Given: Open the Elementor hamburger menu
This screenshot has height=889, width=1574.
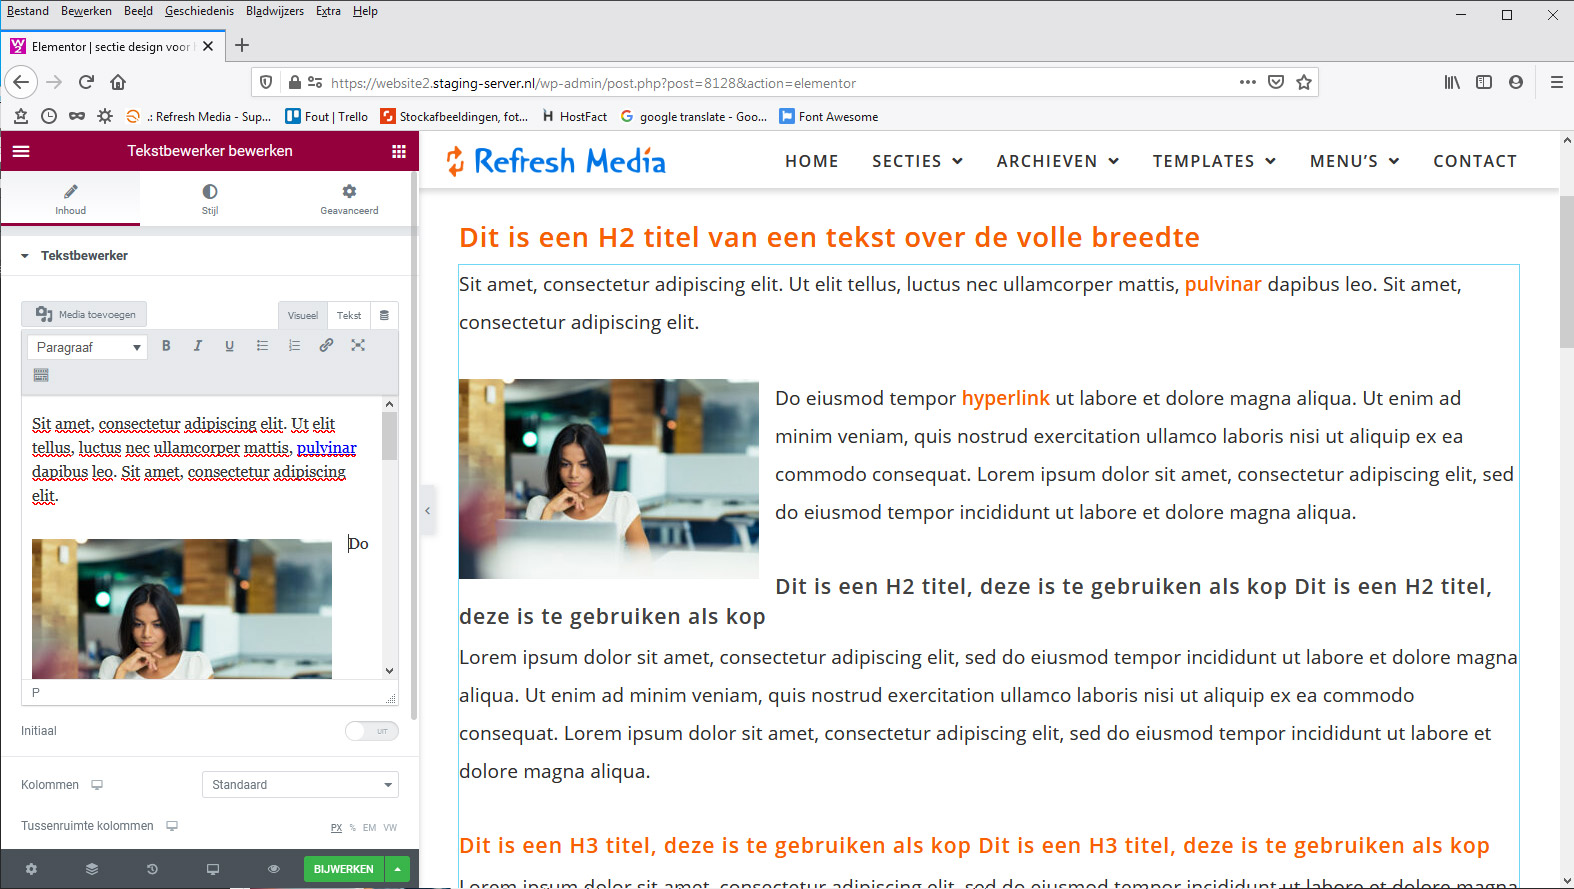Looking at the screenshot, I should coord(21,151).
